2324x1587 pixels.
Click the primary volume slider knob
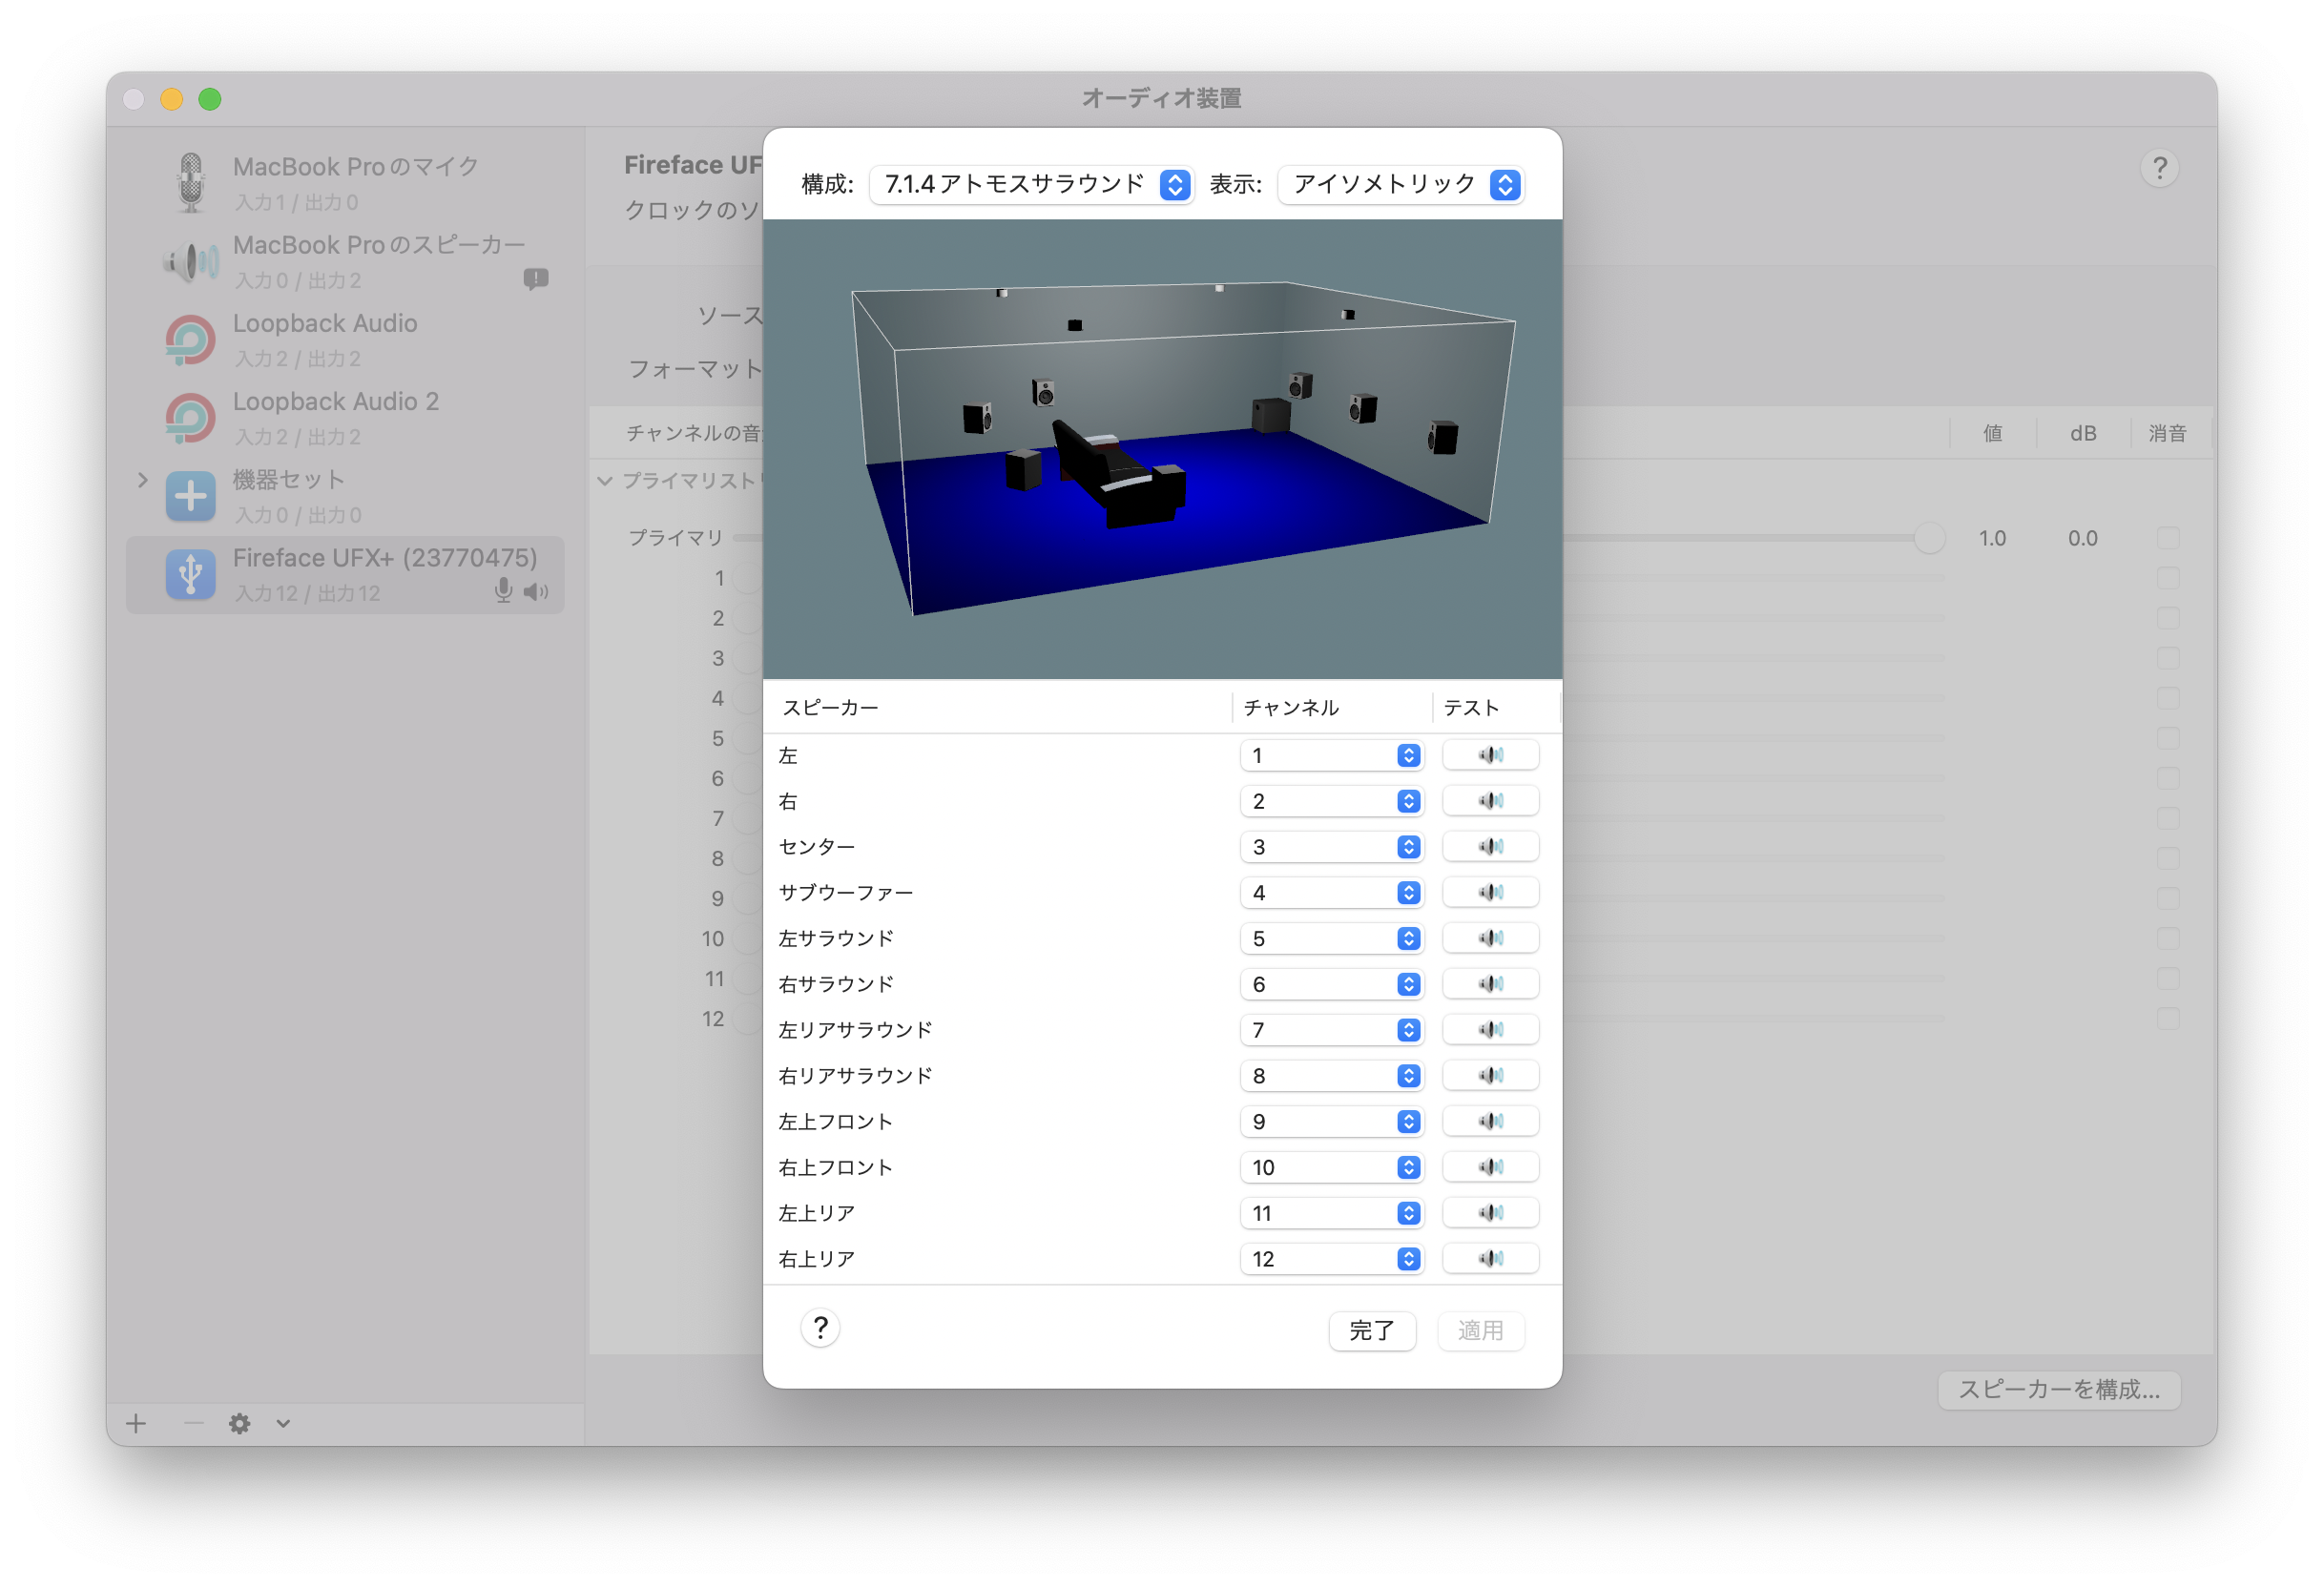(1928, 538)
